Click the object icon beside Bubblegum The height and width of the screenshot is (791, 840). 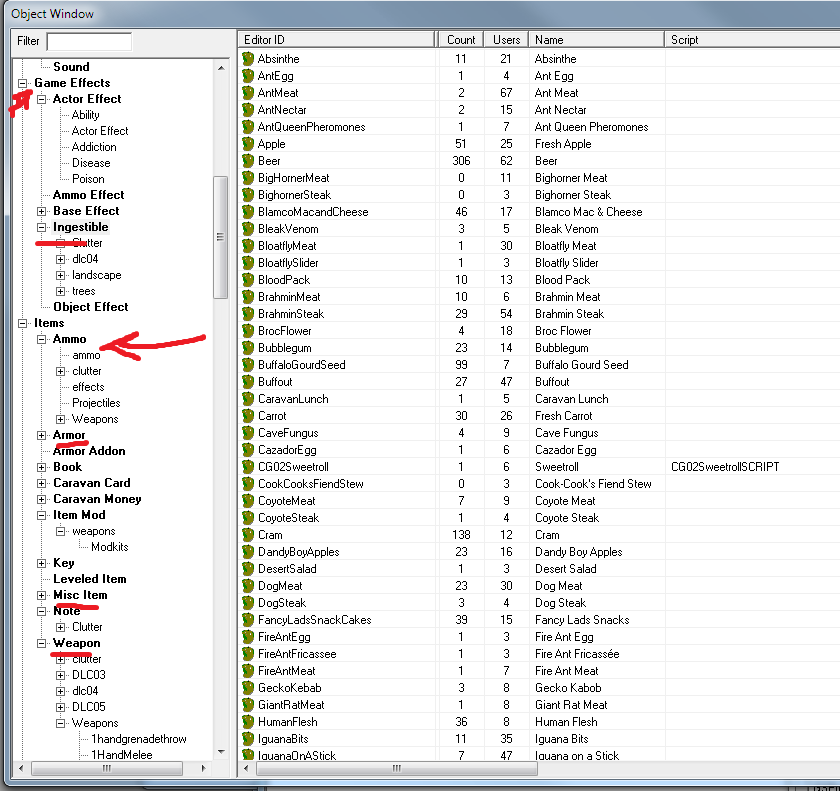(247, 347)
